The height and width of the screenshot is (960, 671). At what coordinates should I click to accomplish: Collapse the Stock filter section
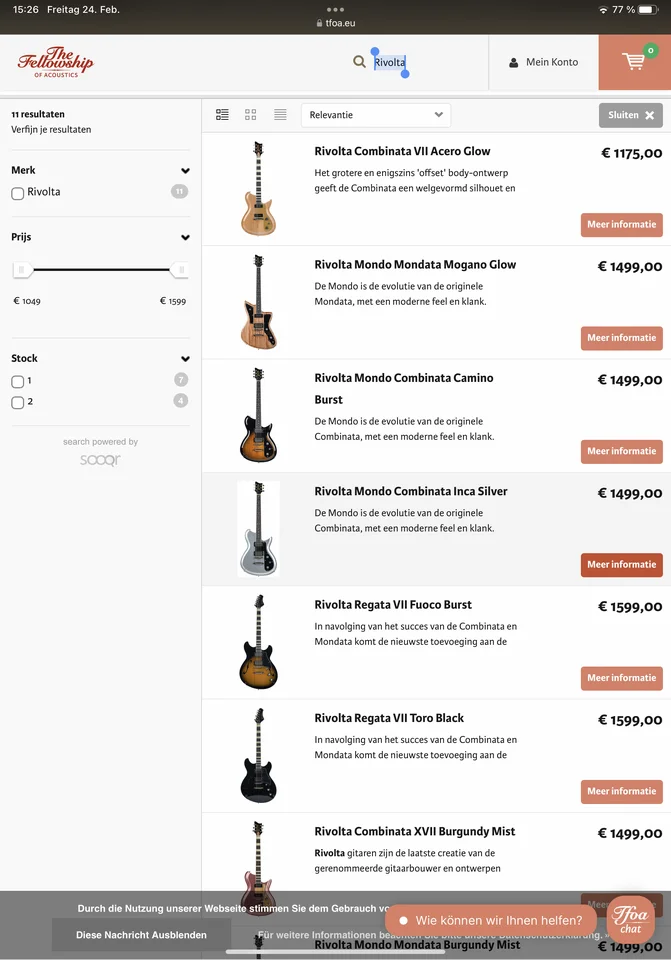click(x=185, y=359)
